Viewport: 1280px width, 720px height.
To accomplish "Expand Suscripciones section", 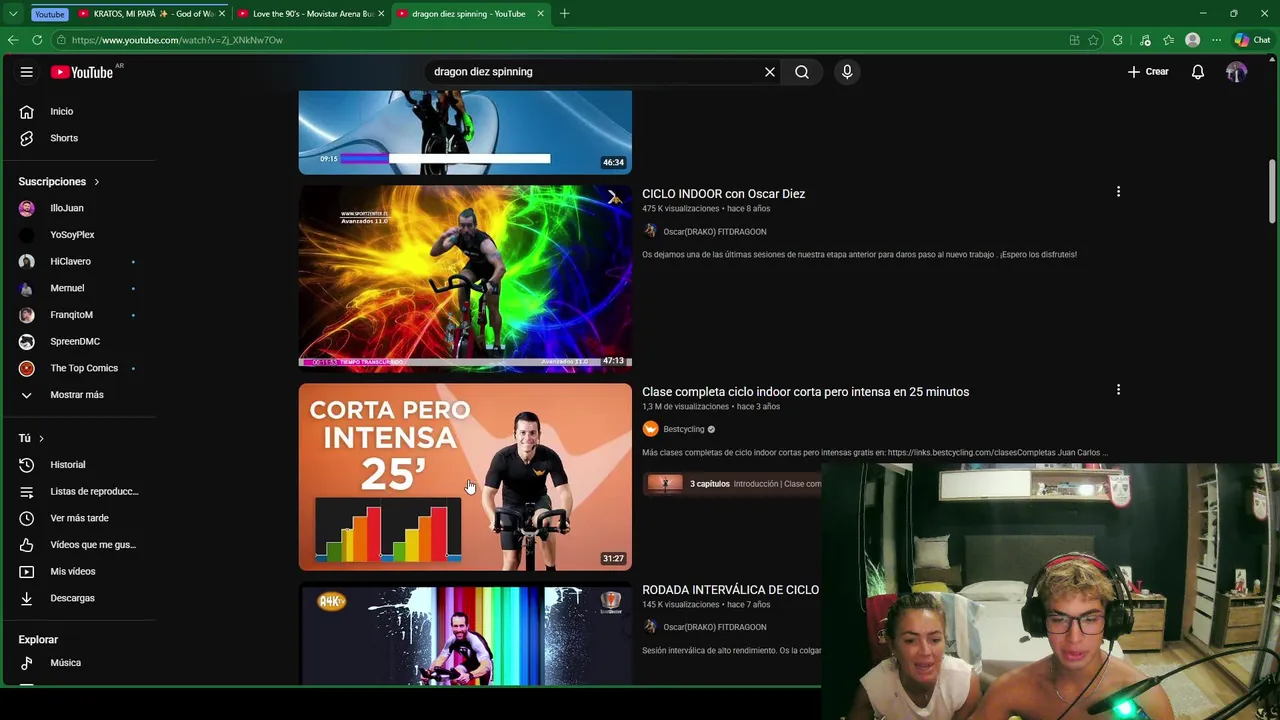I will 58,182.
